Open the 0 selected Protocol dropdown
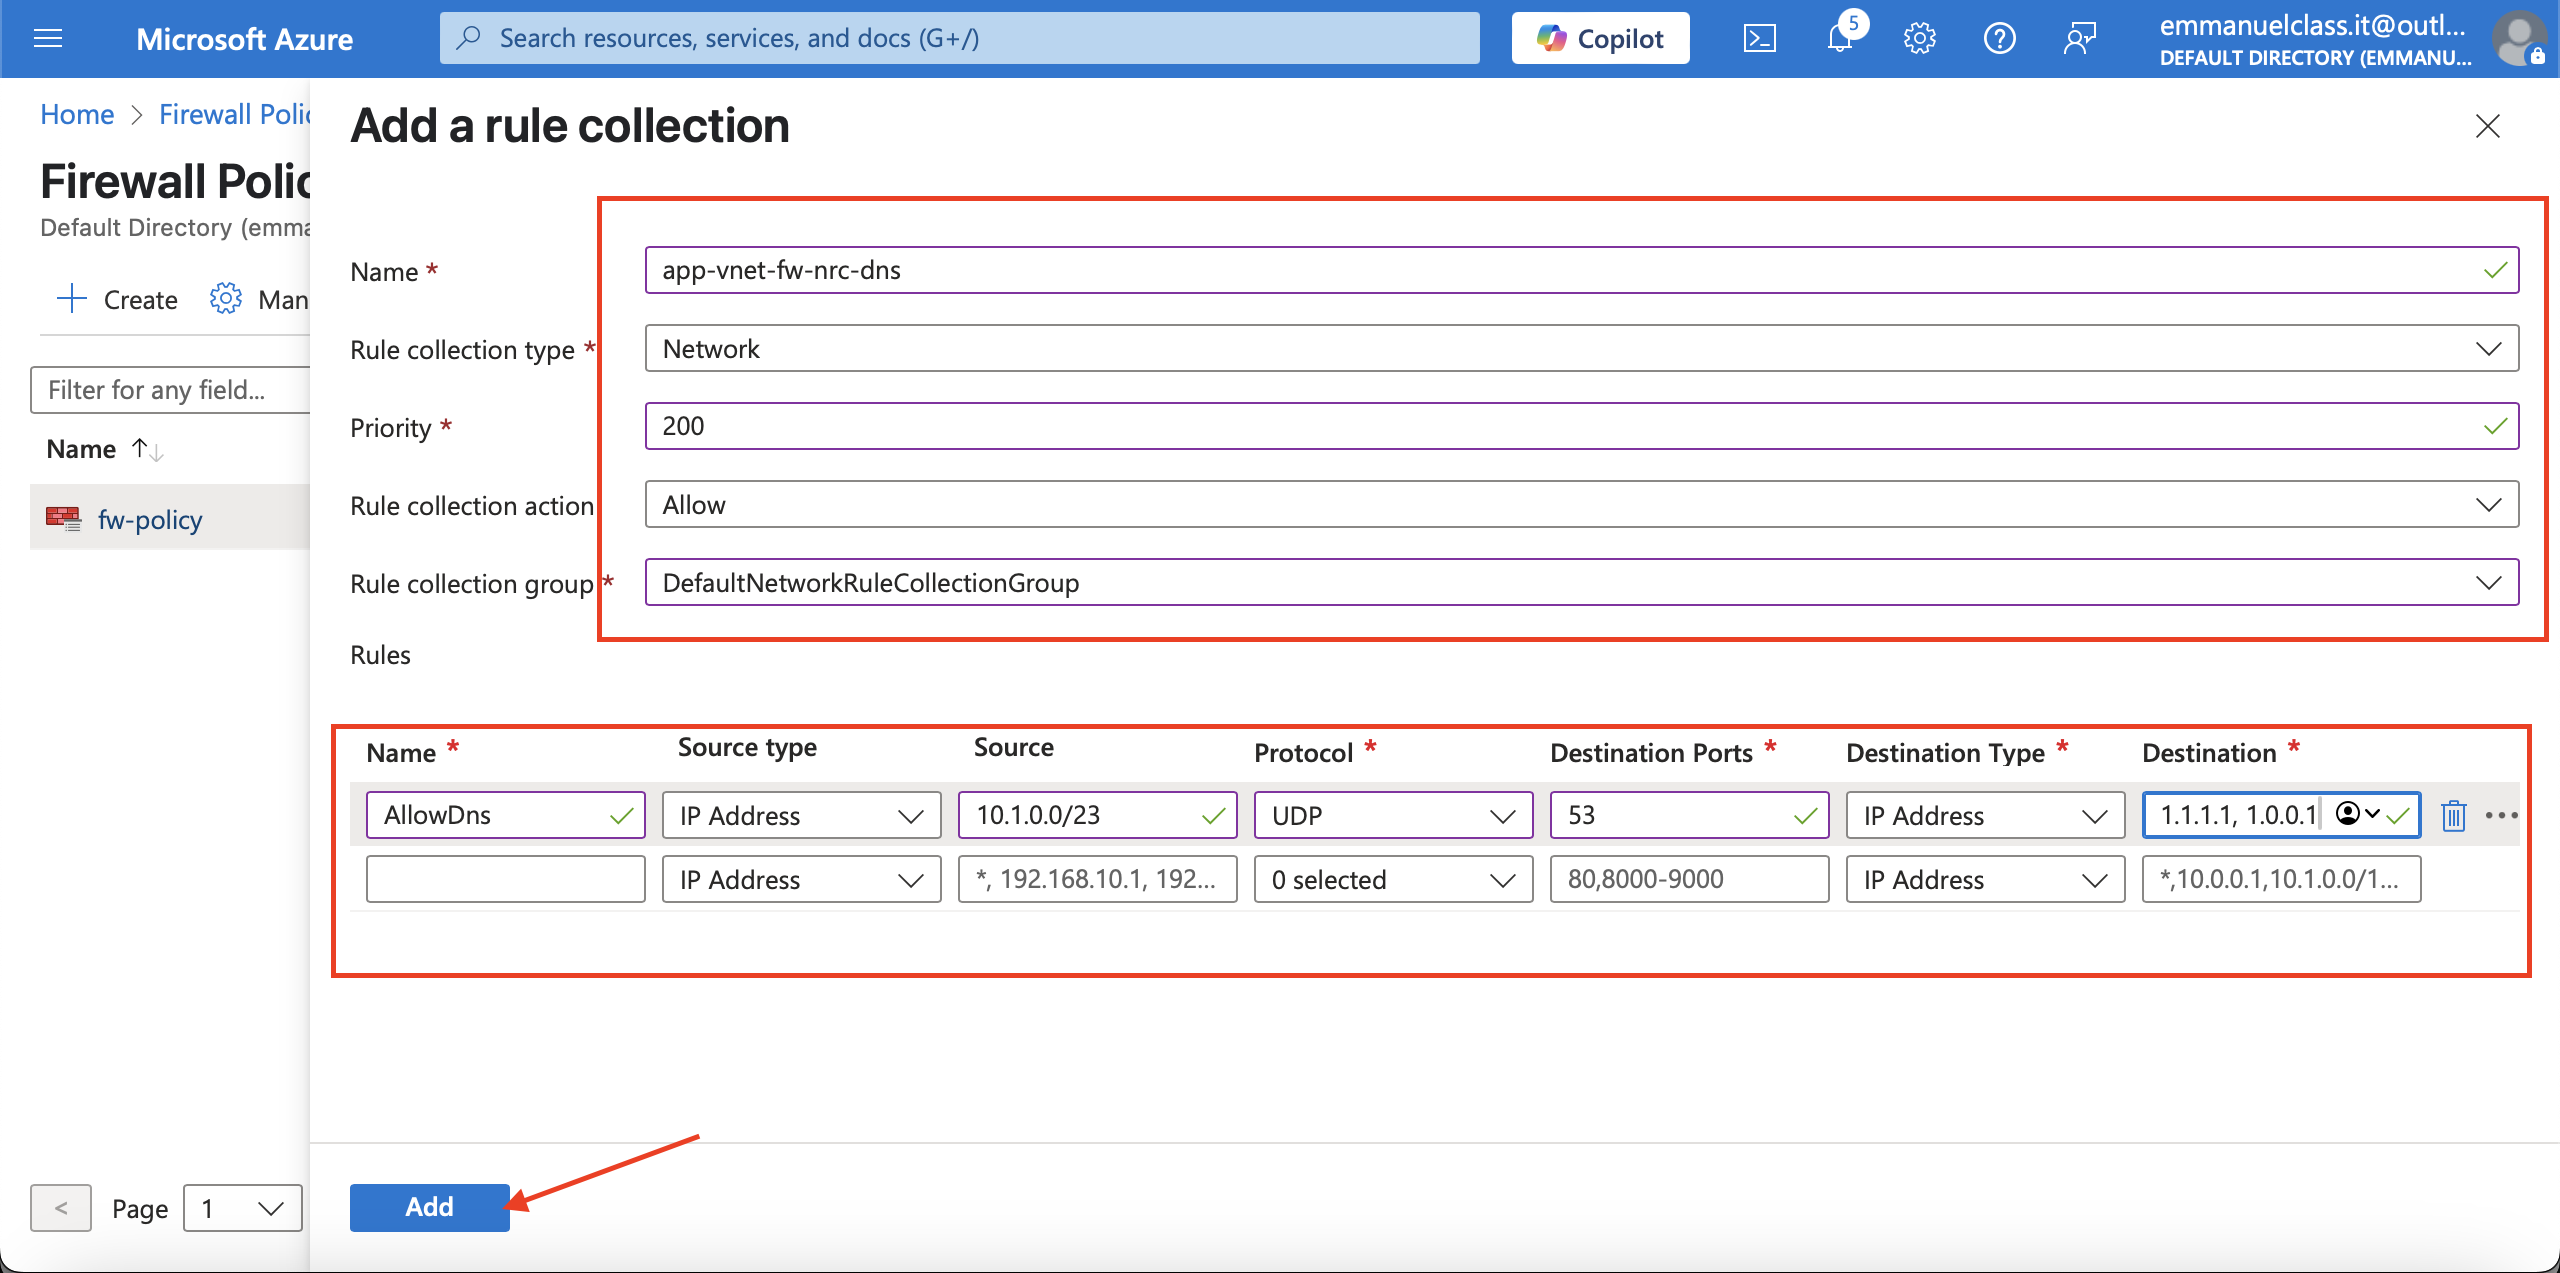Image resolution: width=2560 pixels, height=1273 pixels. [1394, 879]
